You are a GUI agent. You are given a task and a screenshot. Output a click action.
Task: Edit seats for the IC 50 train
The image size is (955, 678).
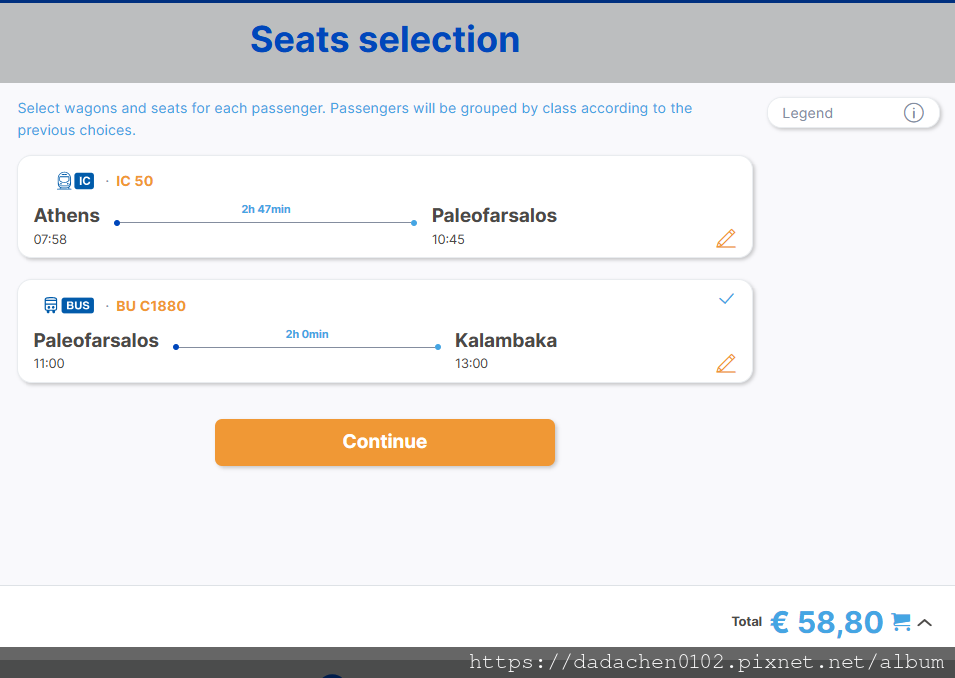pos(725,239)
